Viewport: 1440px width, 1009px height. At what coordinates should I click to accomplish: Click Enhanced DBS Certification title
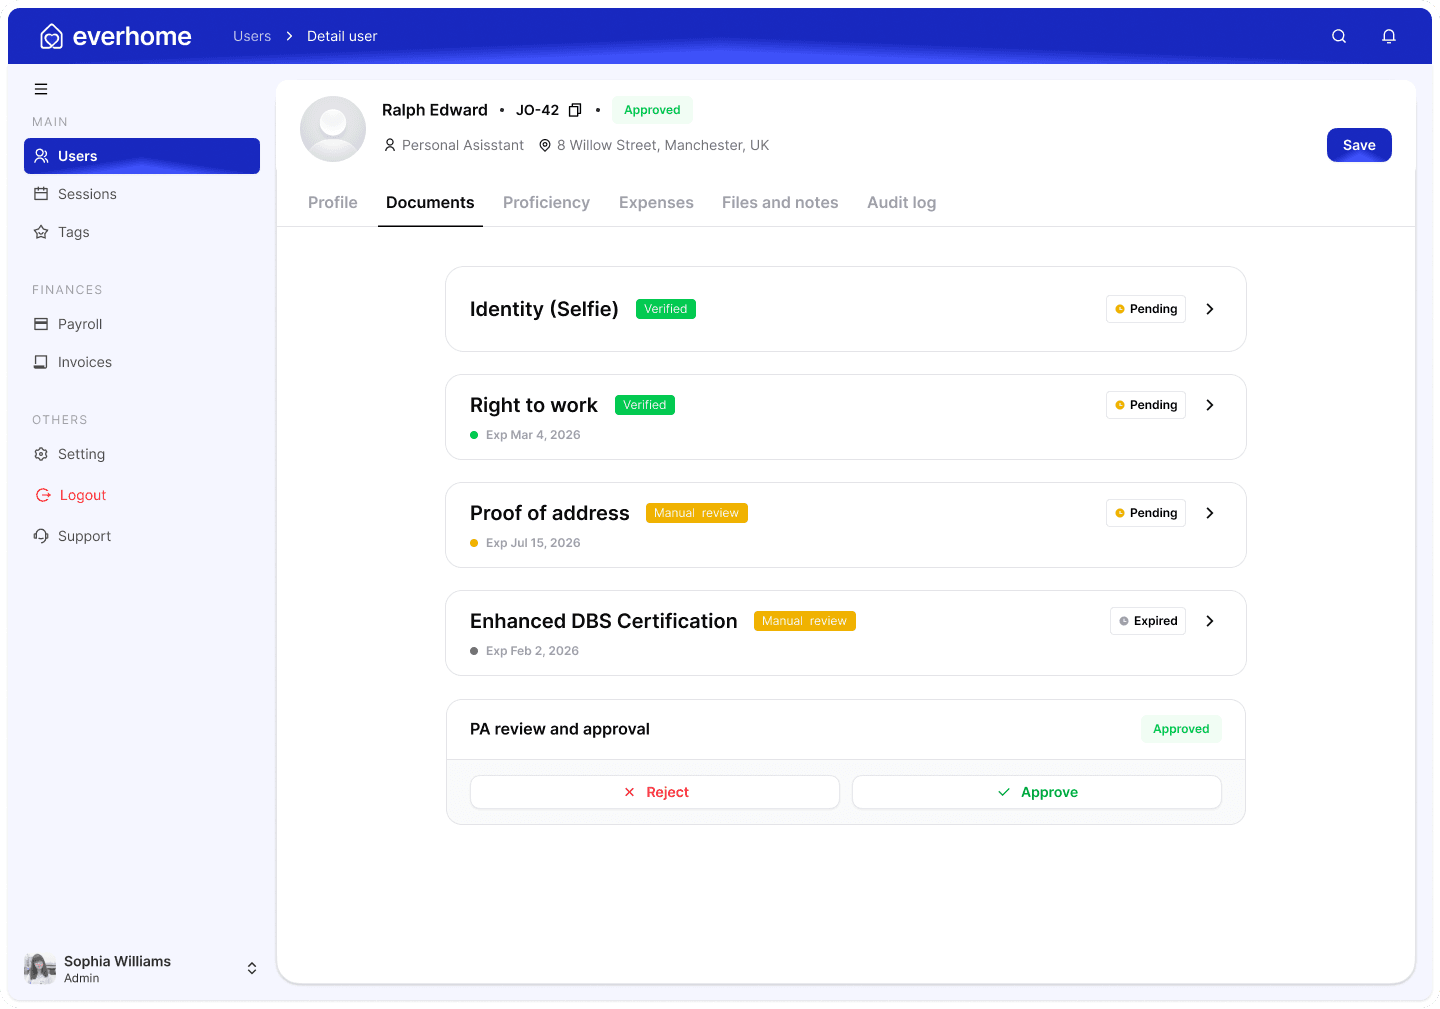[x=604, y=621]
